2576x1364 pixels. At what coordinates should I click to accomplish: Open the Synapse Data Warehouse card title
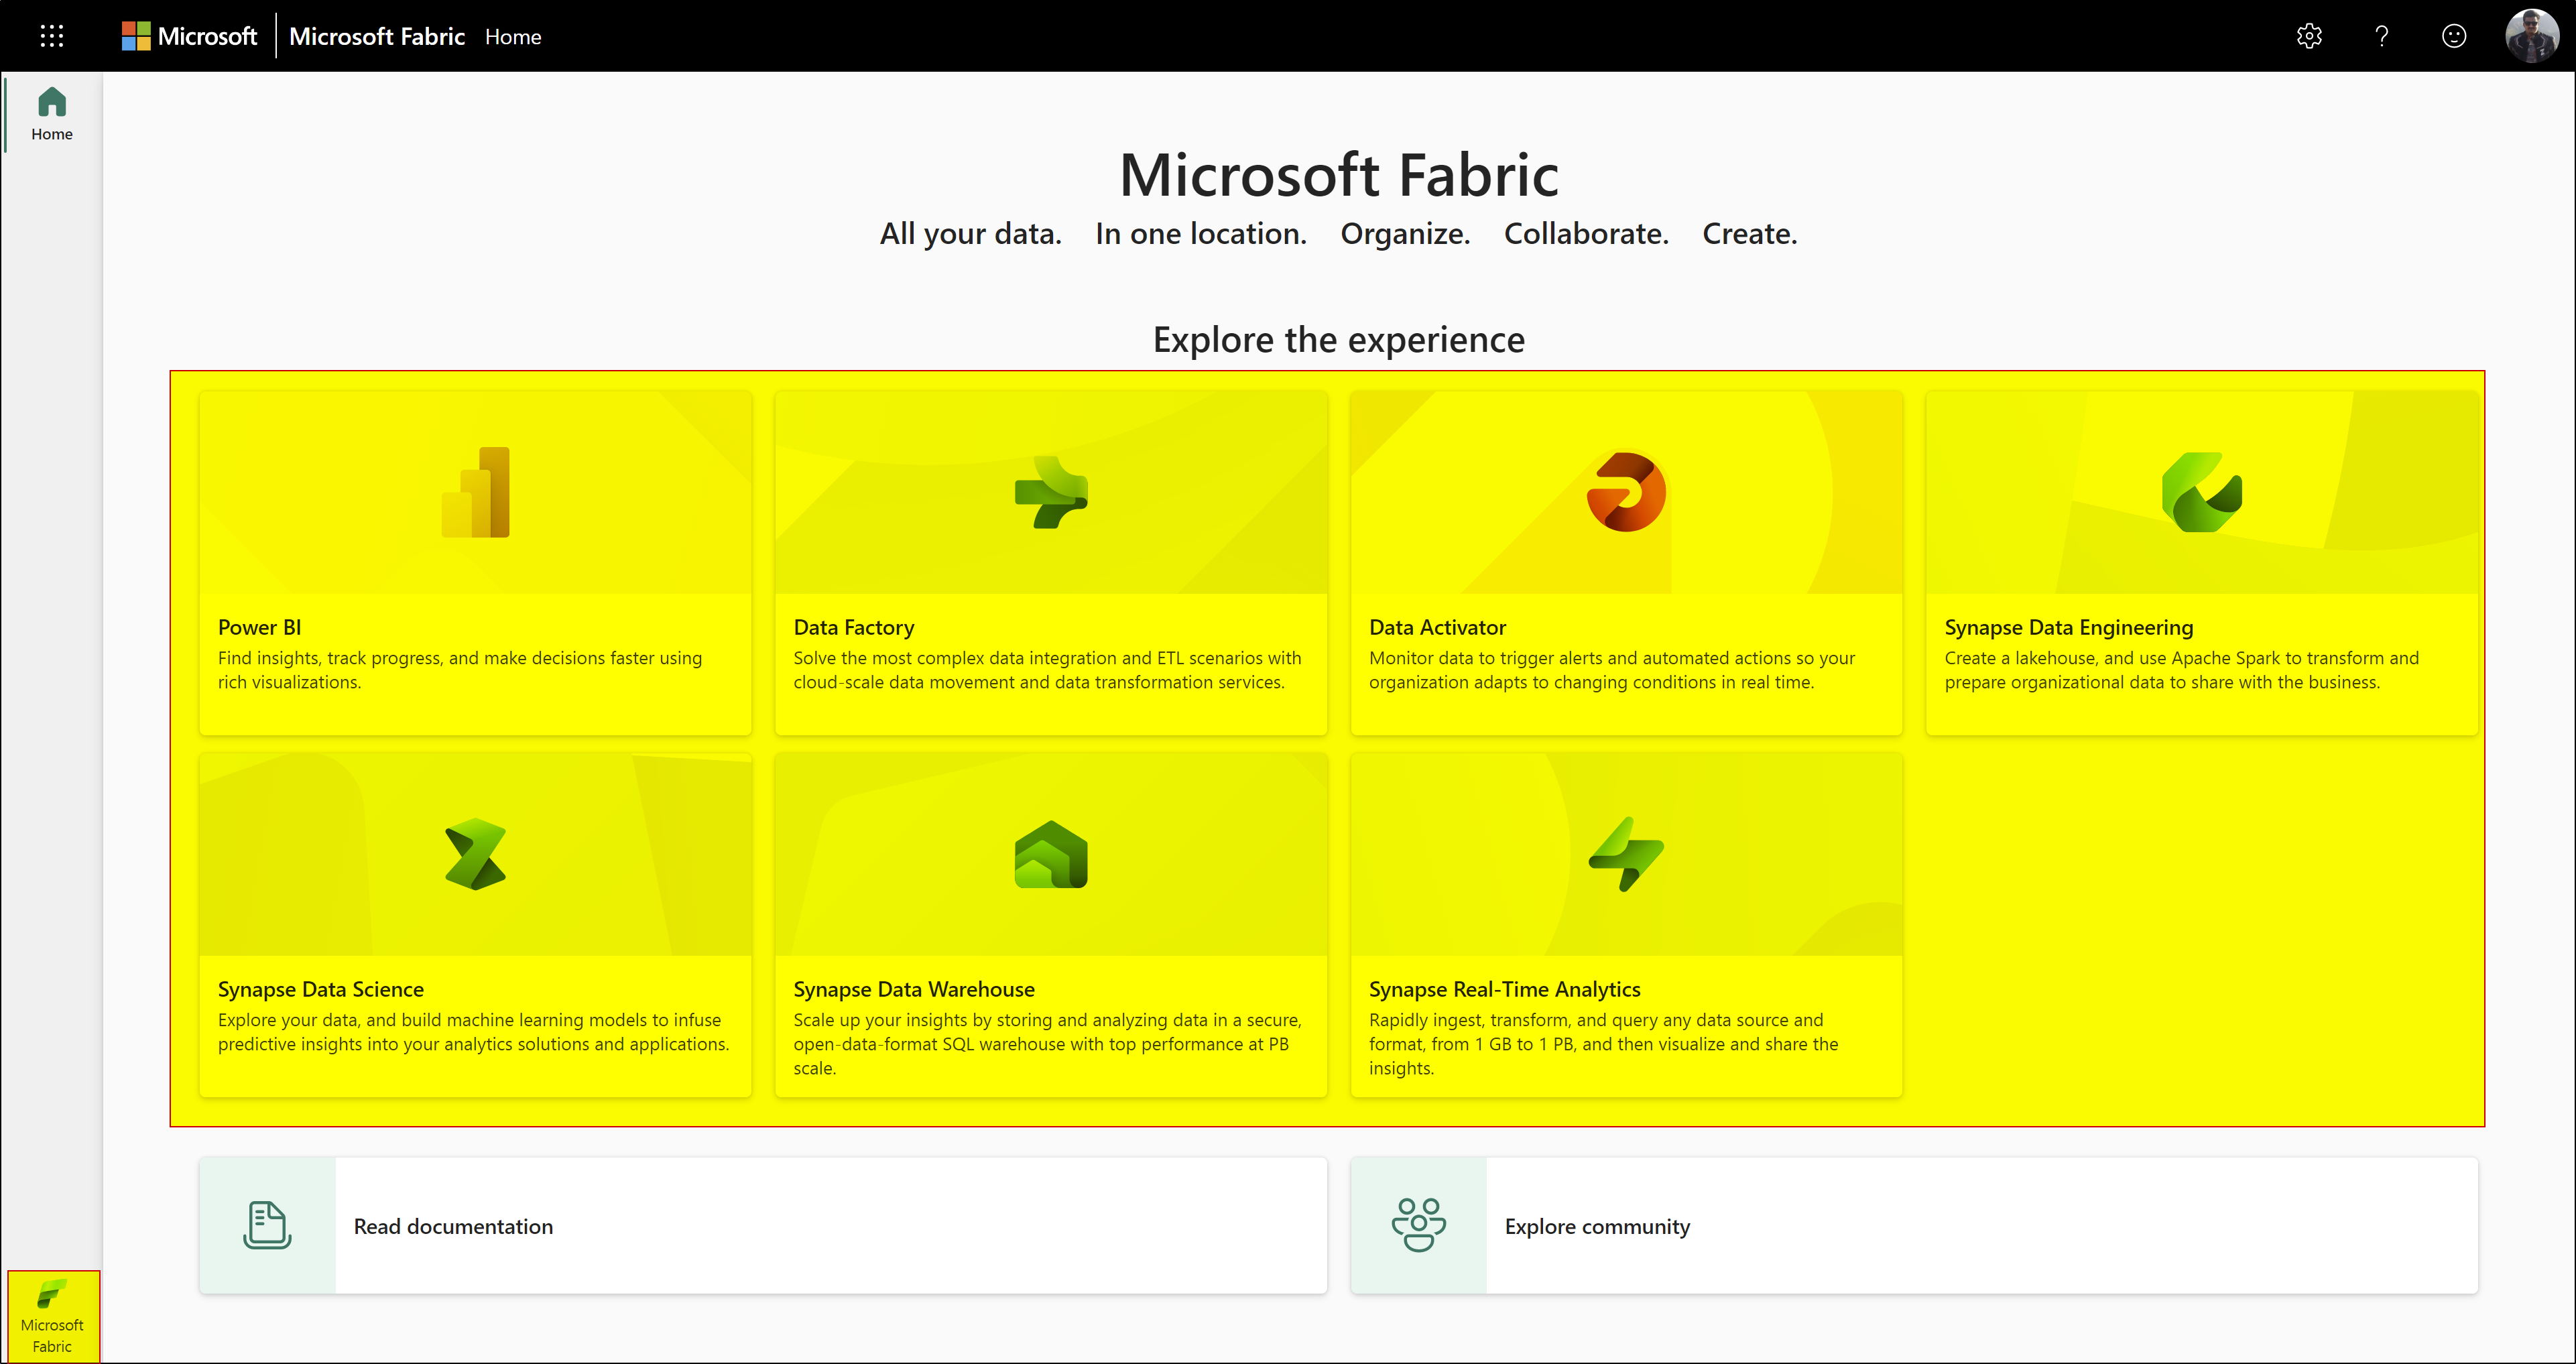pos(914,989)
